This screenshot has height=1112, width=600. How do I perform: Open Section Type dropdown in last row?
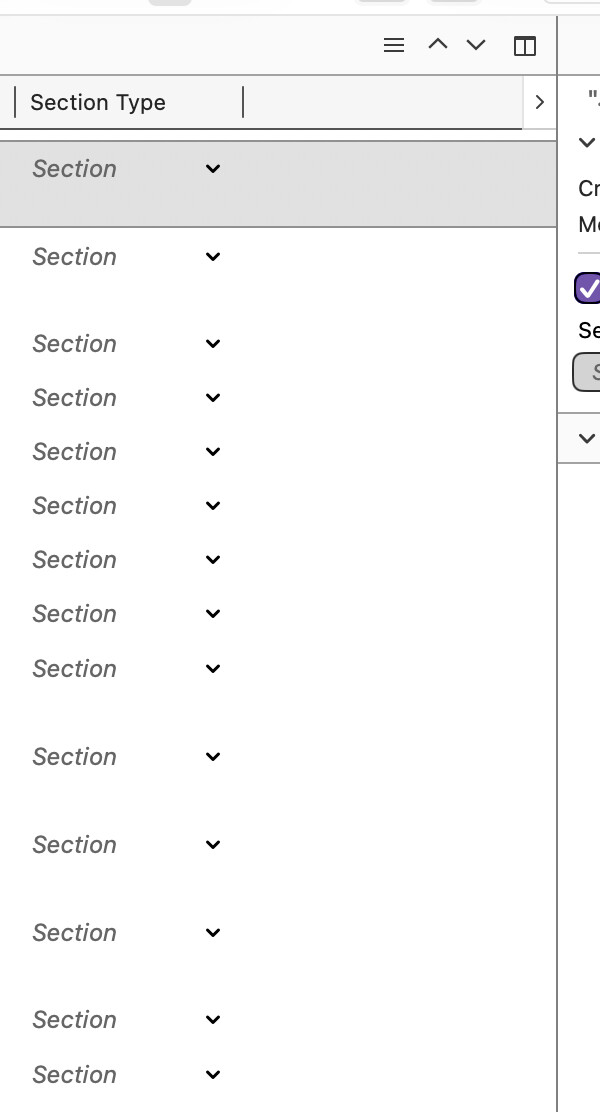[x=213, y=1075]
